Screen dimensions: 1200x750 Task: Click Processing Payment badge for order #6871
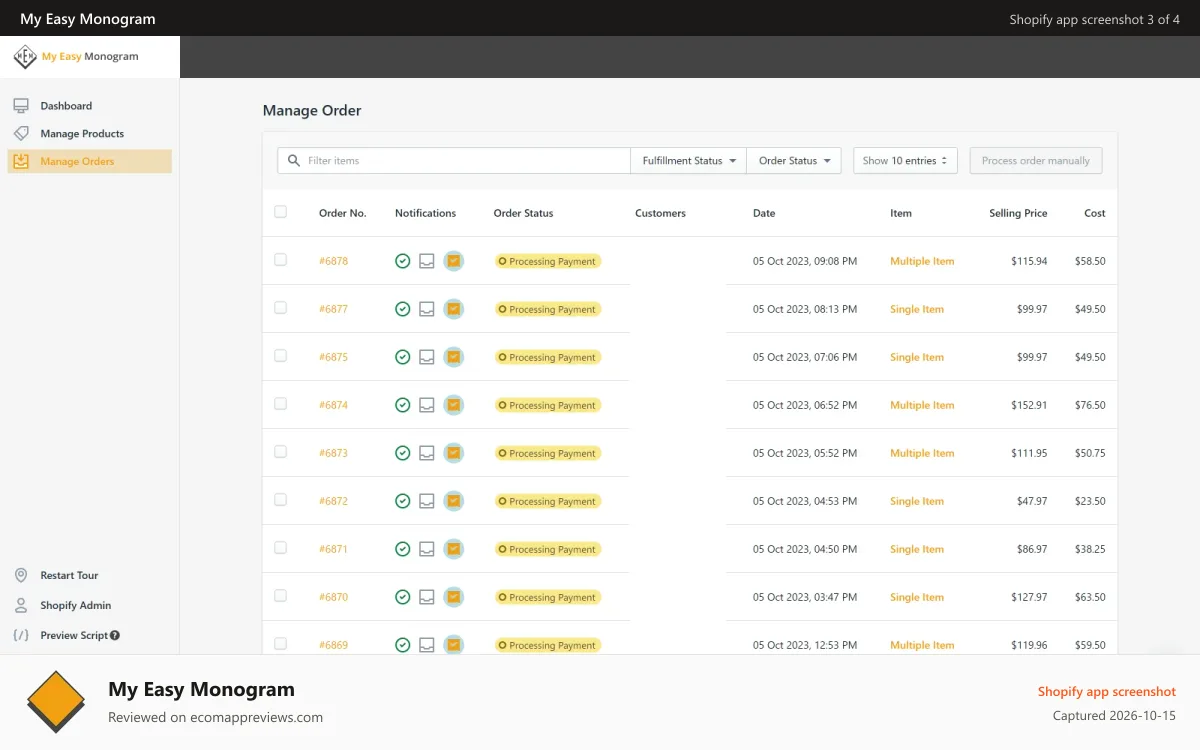coord(548,549)
